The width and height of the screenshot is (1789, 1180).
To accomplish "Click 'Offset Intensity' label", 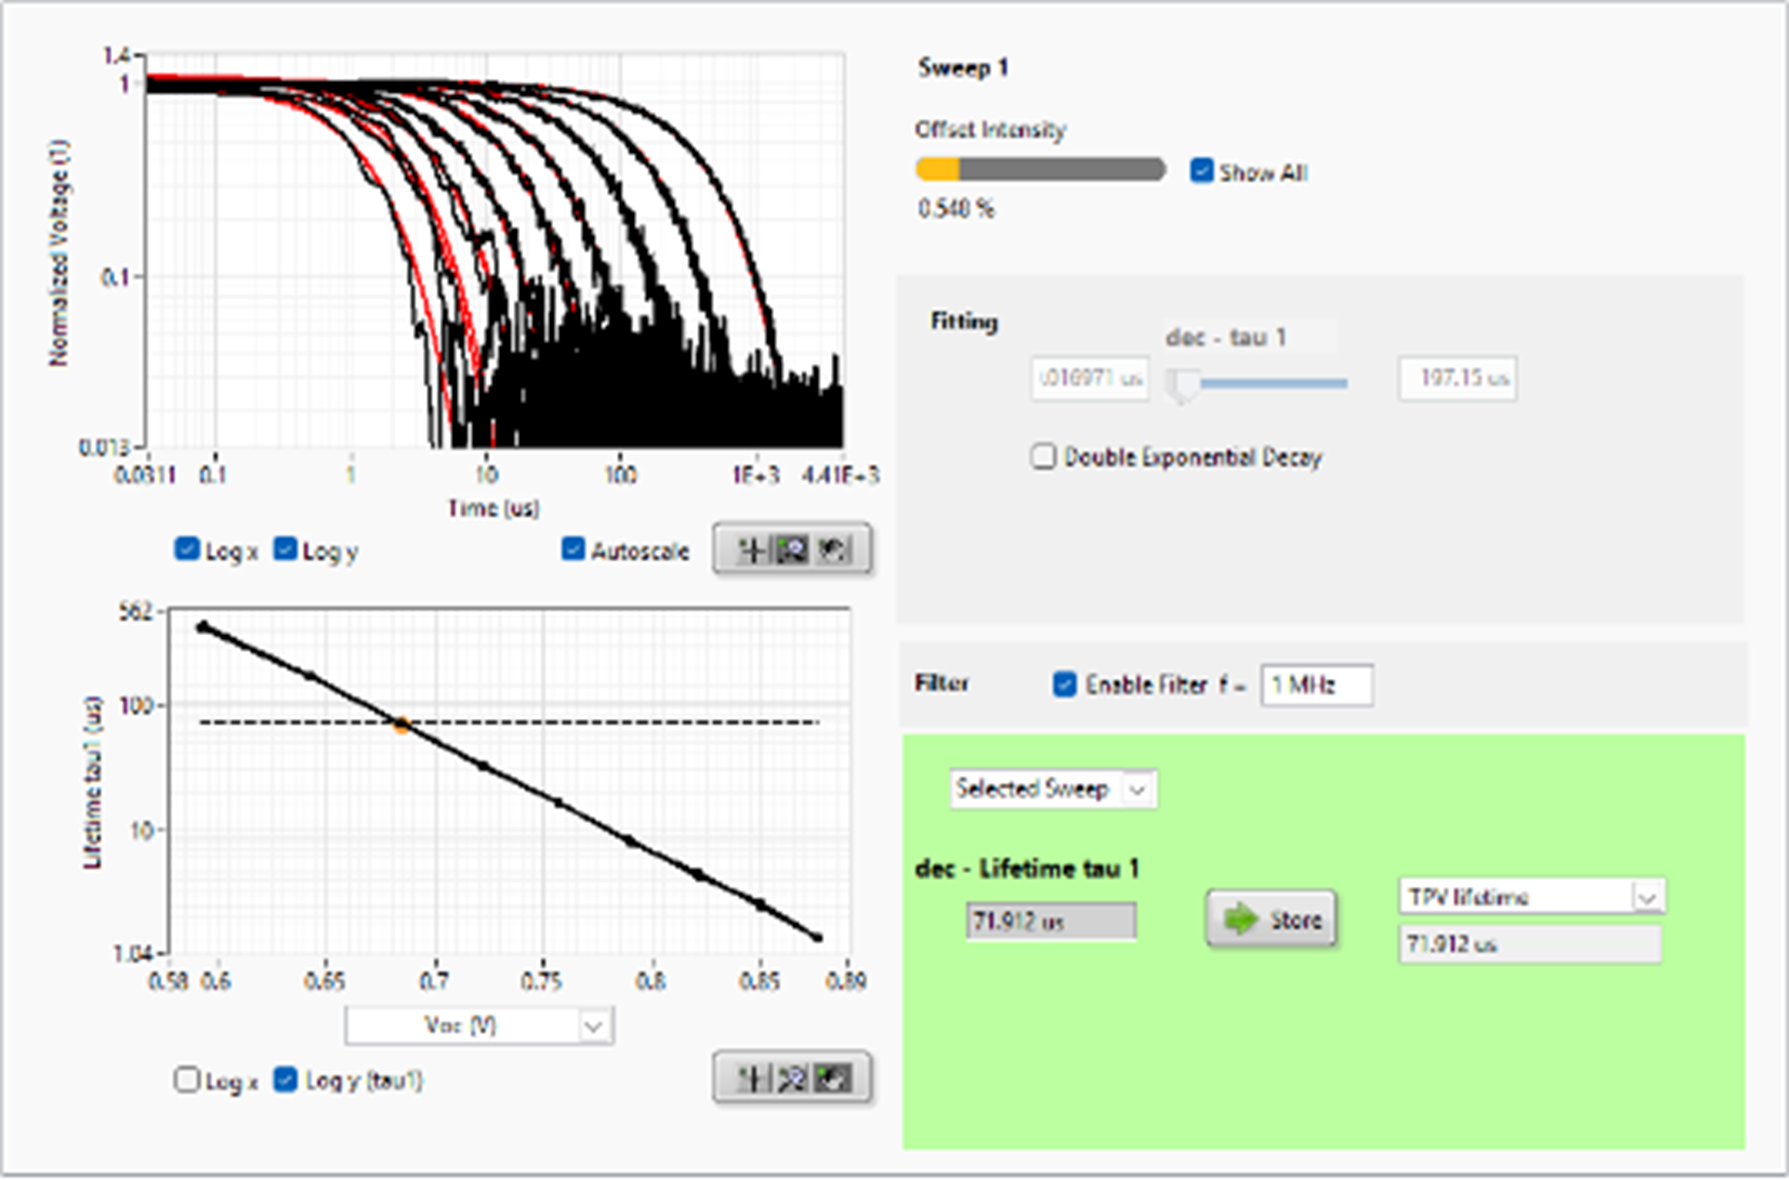I will (x=990, y=129).
